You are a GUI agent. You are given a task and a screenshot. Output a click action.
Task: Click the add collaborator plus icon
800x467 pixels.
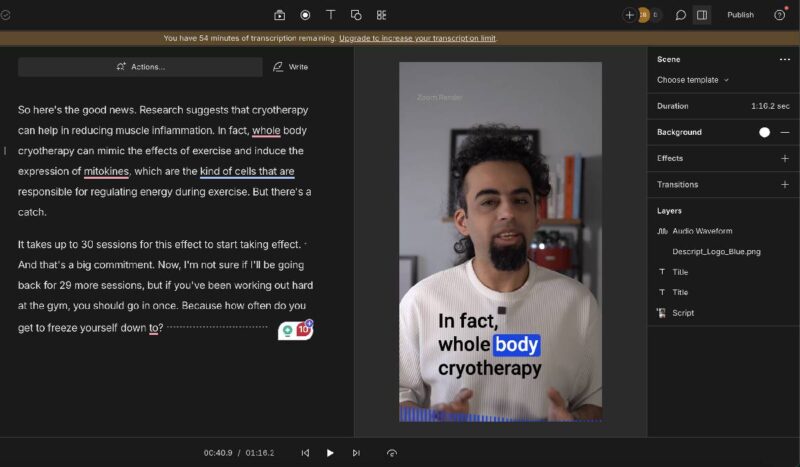(630, 15)
